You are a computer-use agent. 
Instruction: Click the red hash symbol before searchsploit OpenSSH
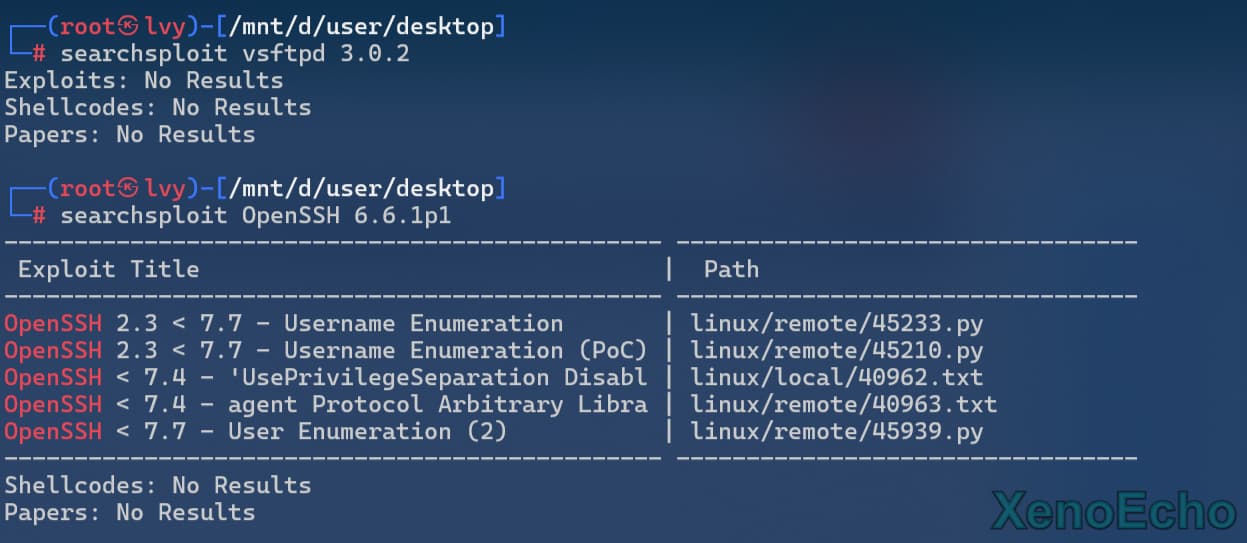(39, 216)
